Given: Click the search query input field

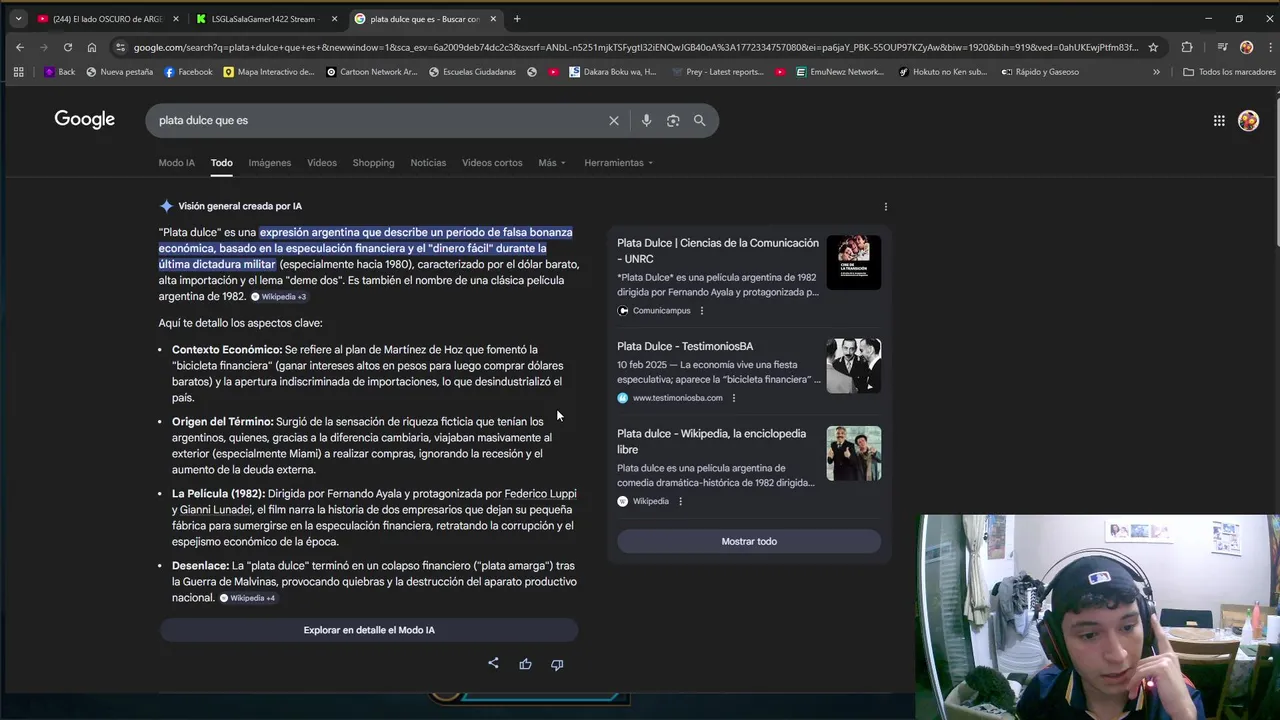Looking at the screenshot, I should pyautogui.click(x=380, y=120).
